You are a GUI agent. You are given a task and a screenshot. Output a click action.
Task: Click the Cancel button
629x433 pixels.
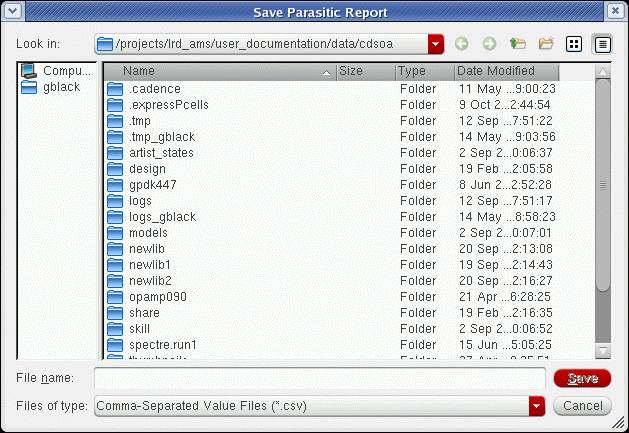(x=582, y=406)
